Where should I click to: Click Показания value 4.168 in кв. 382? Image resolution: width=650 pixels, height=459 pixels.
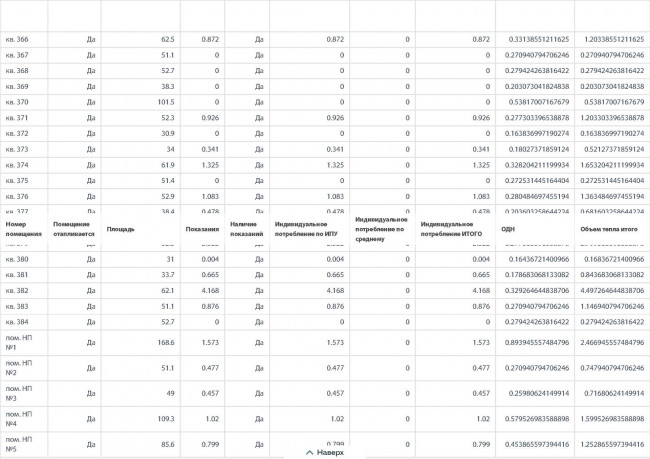(210, 291)
